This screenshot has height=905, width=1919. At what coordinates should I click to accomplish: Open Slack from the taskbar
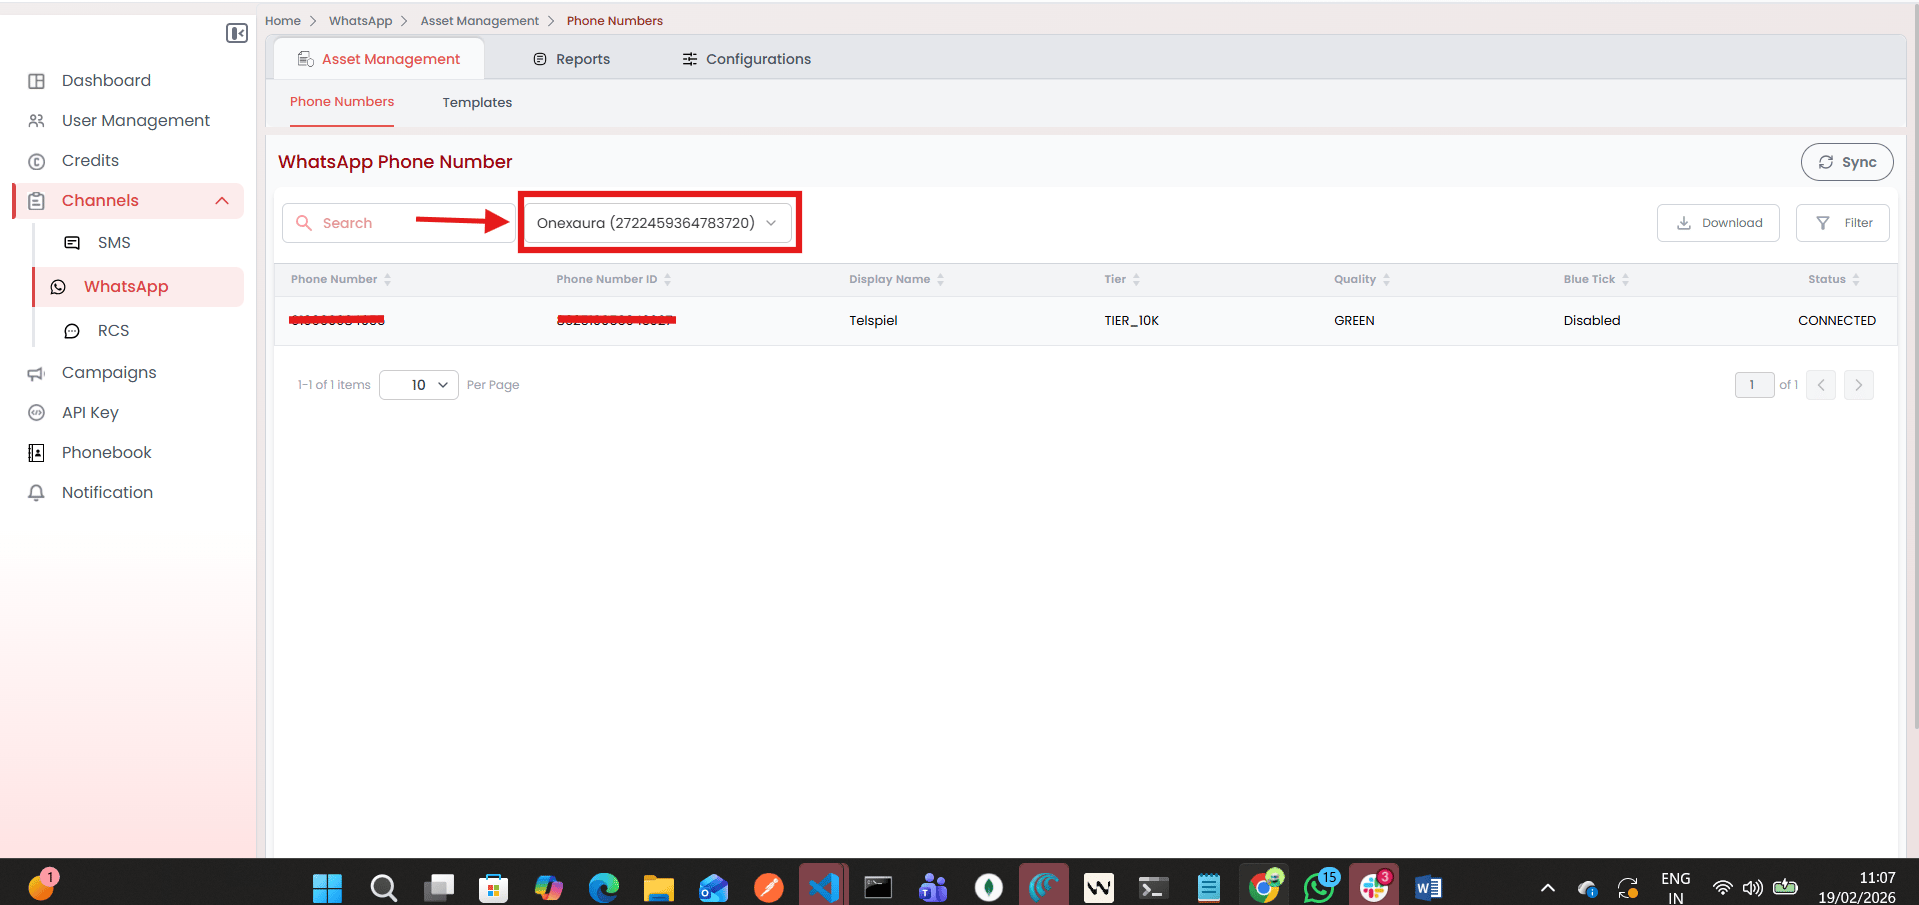click(x=1374, y=886)
